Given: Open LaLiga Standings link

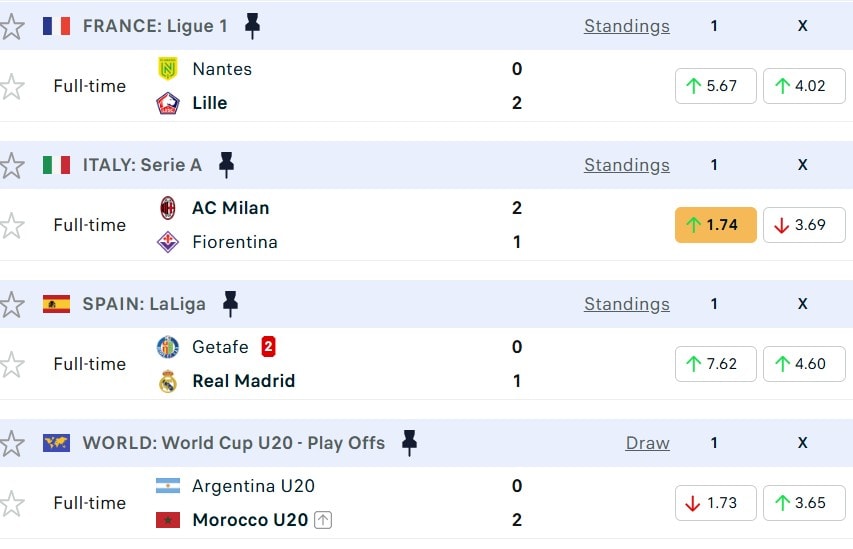Looking at the screenshot, I should [626, 304].
